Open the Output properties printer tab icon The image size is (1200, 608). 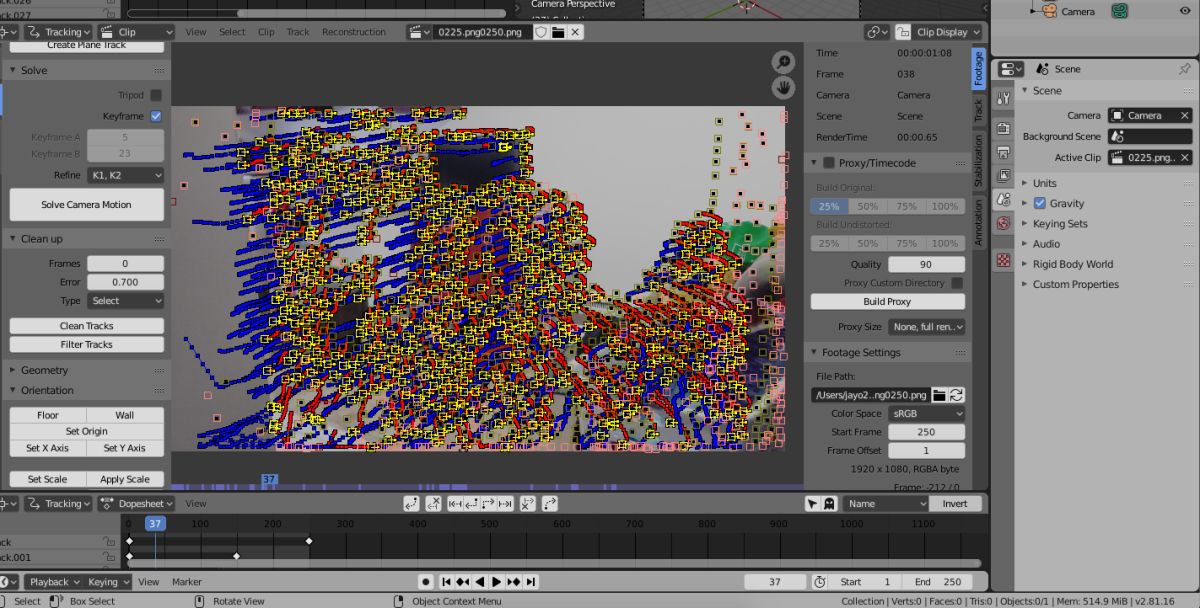(1003, 152)
